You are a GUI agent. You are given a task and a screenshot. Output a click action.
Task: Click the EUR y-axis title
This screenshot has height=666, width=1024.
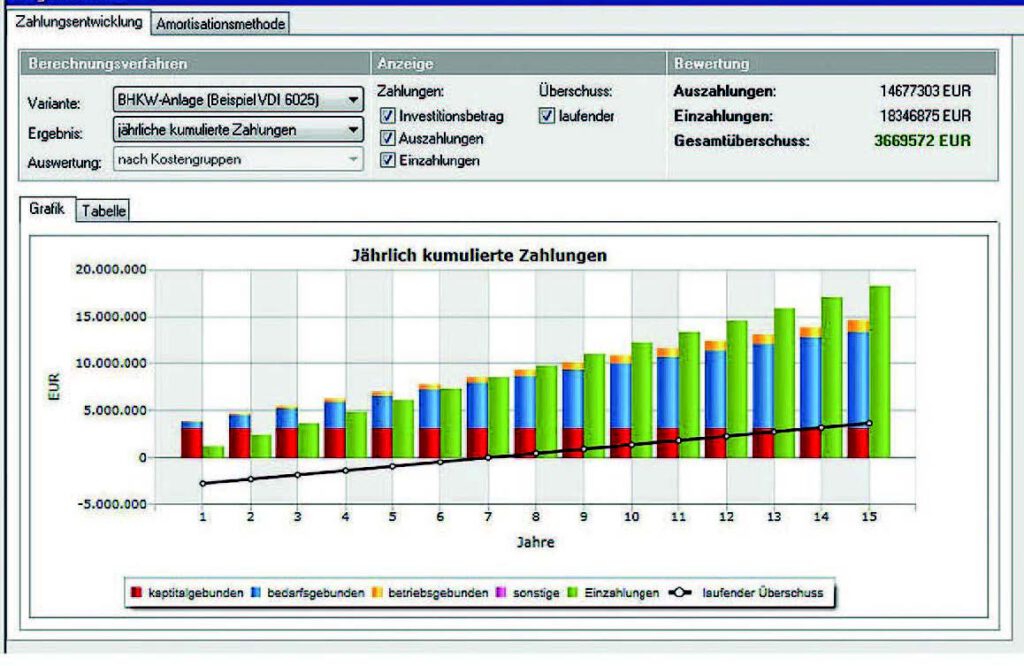54,387
